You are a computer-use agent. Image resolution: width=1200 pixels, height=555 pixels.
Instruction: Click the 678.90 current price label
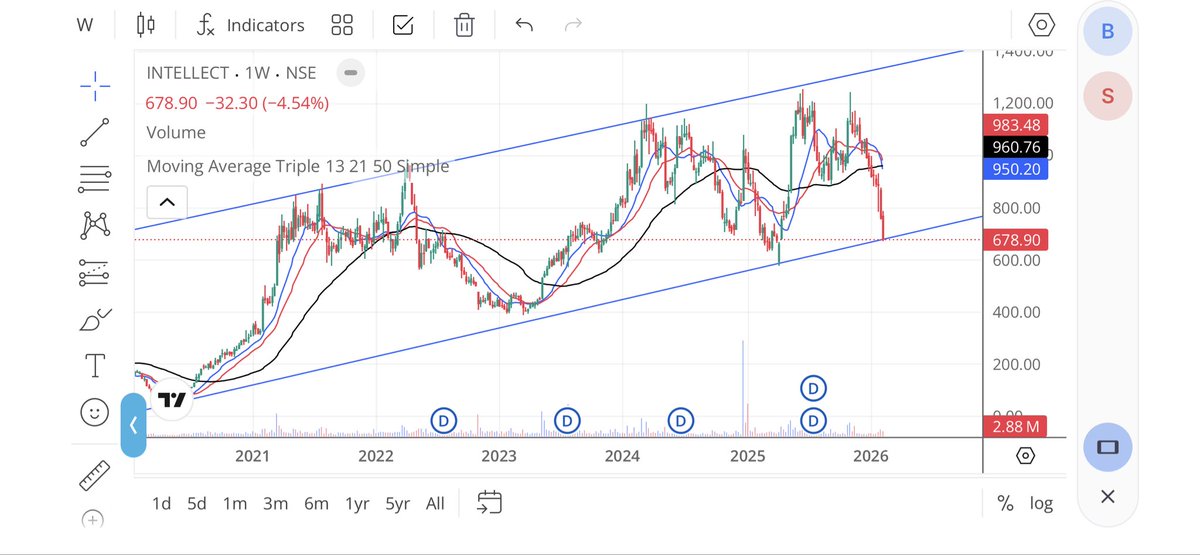click(x=1018, y=240)
